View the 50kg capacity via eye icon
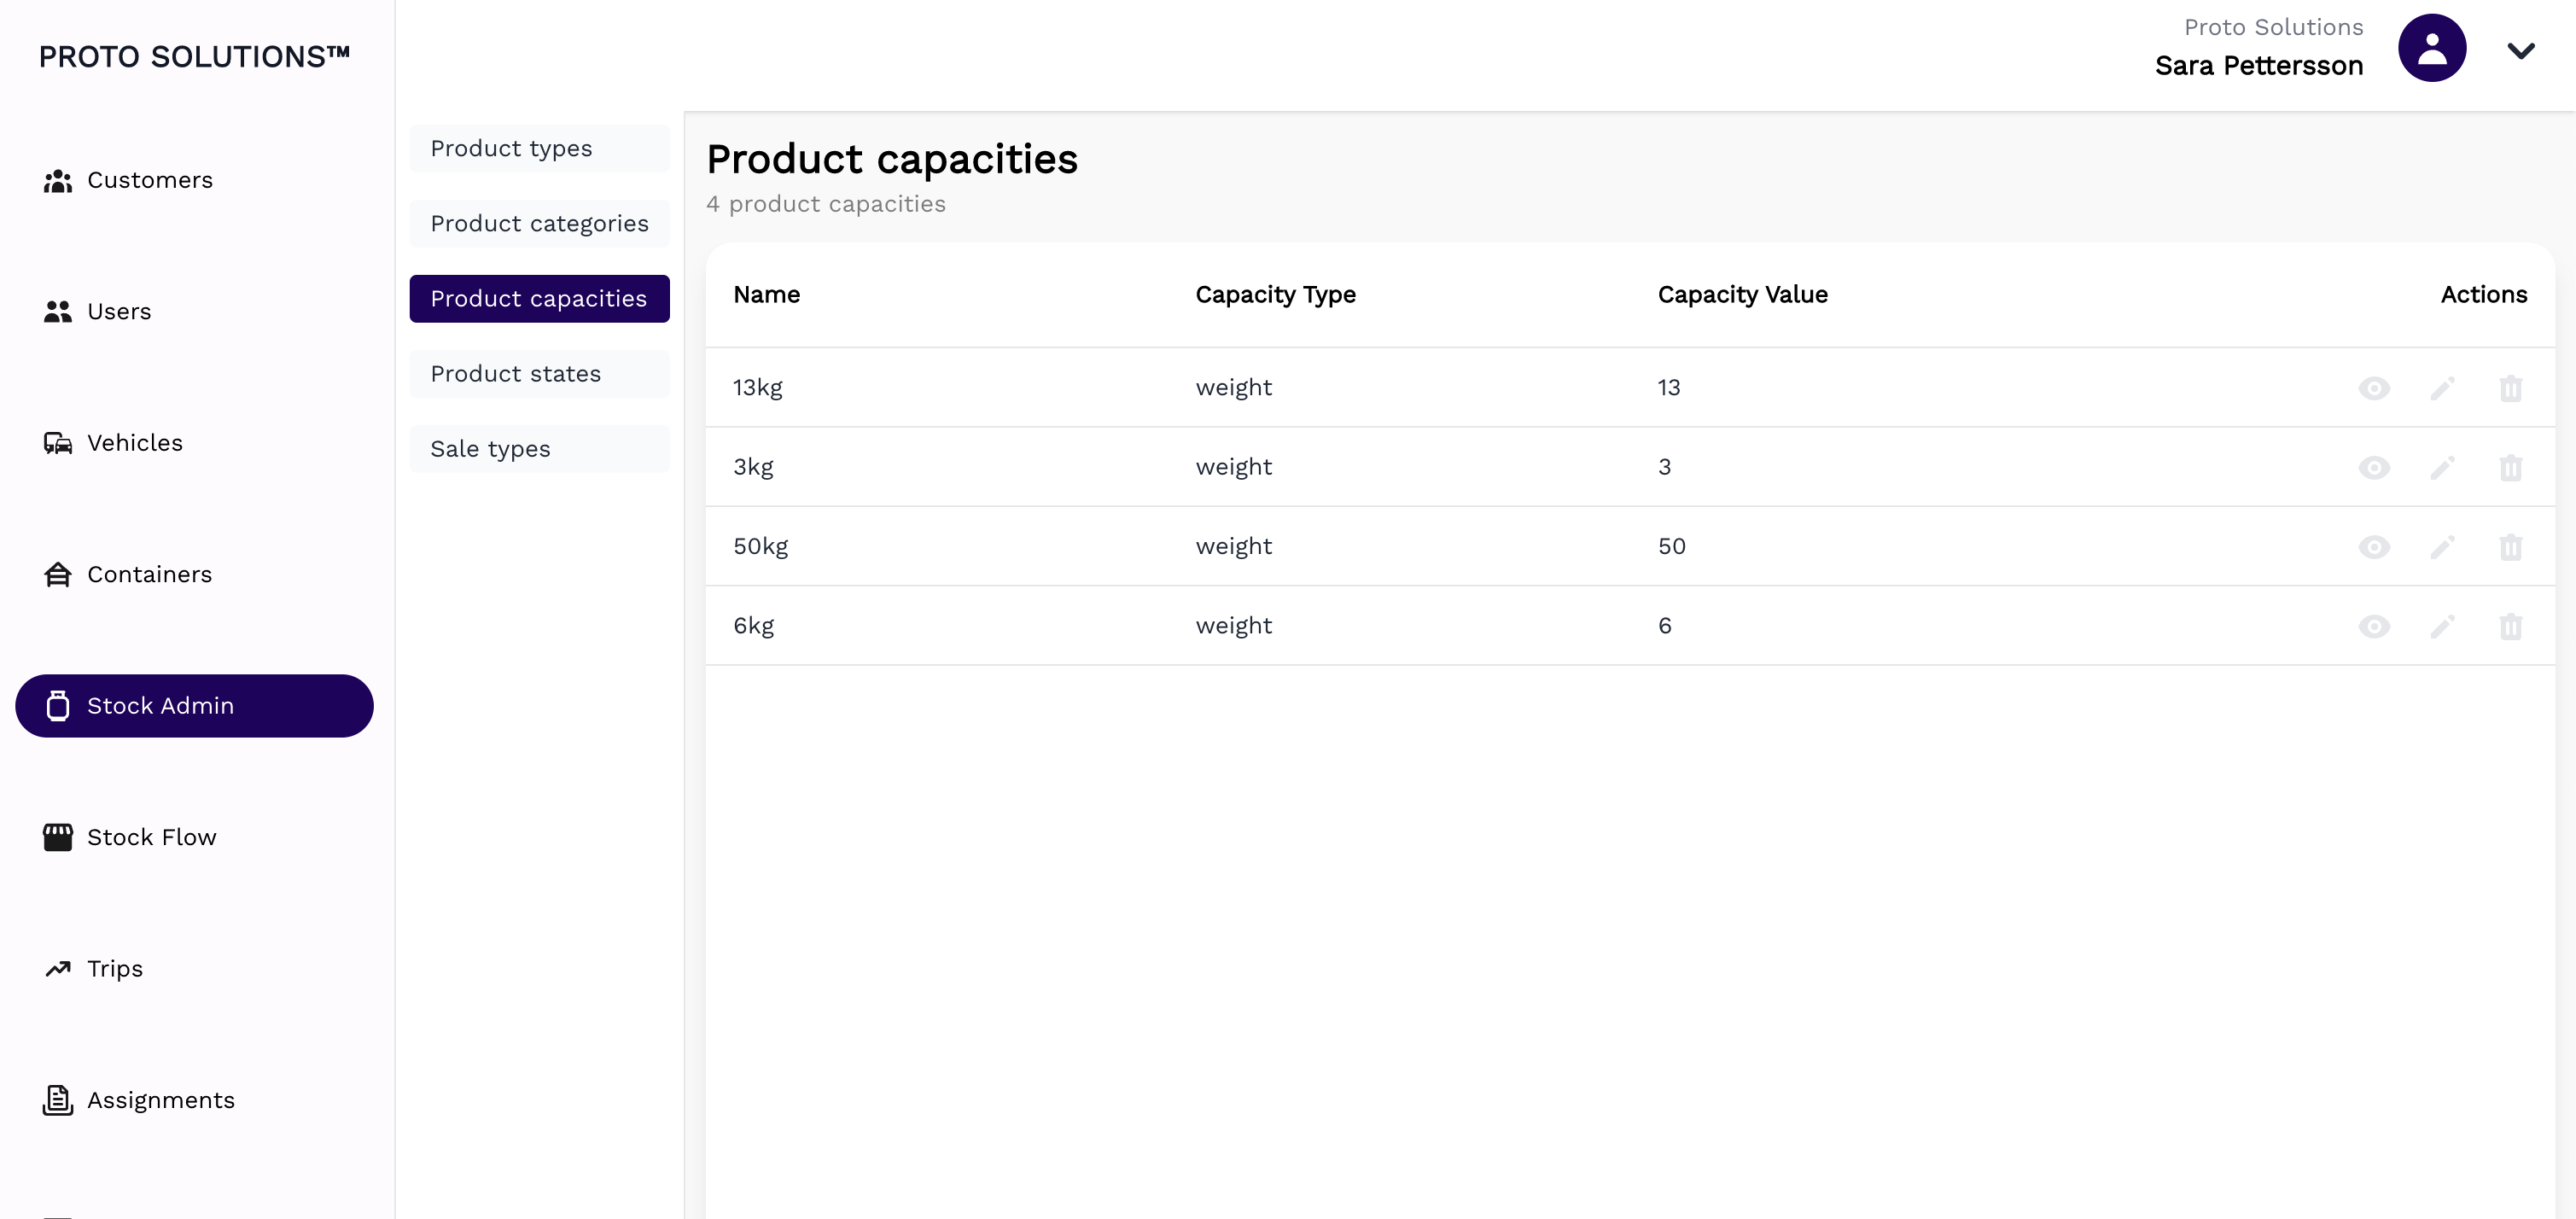Screen dimensions: 2576x1219 tap(2374, 547)
